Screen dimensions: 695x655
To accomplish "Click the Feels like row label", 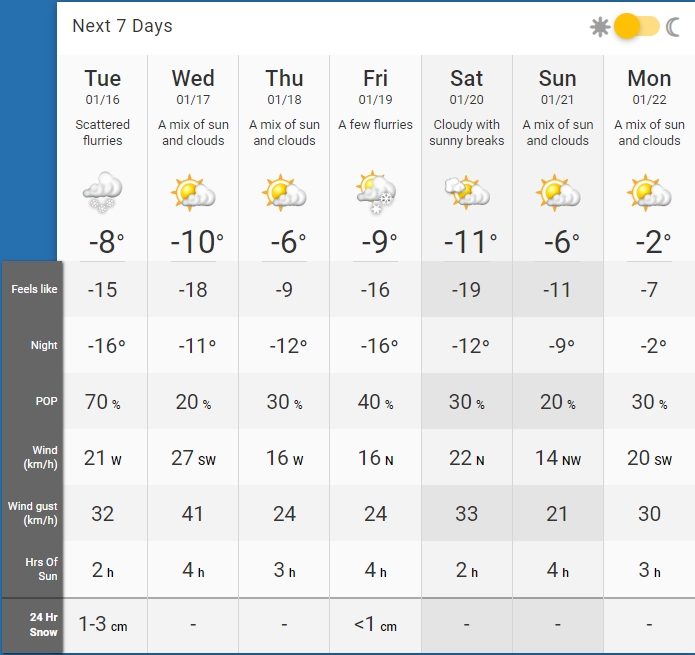I will click(x=34, y=289).
